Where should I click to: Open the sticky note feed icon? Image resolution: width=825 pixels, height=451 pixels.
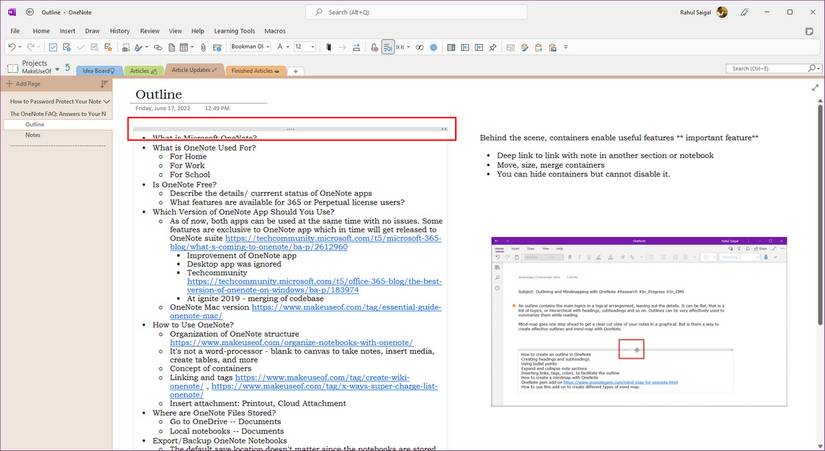click(x=809, y=32)
